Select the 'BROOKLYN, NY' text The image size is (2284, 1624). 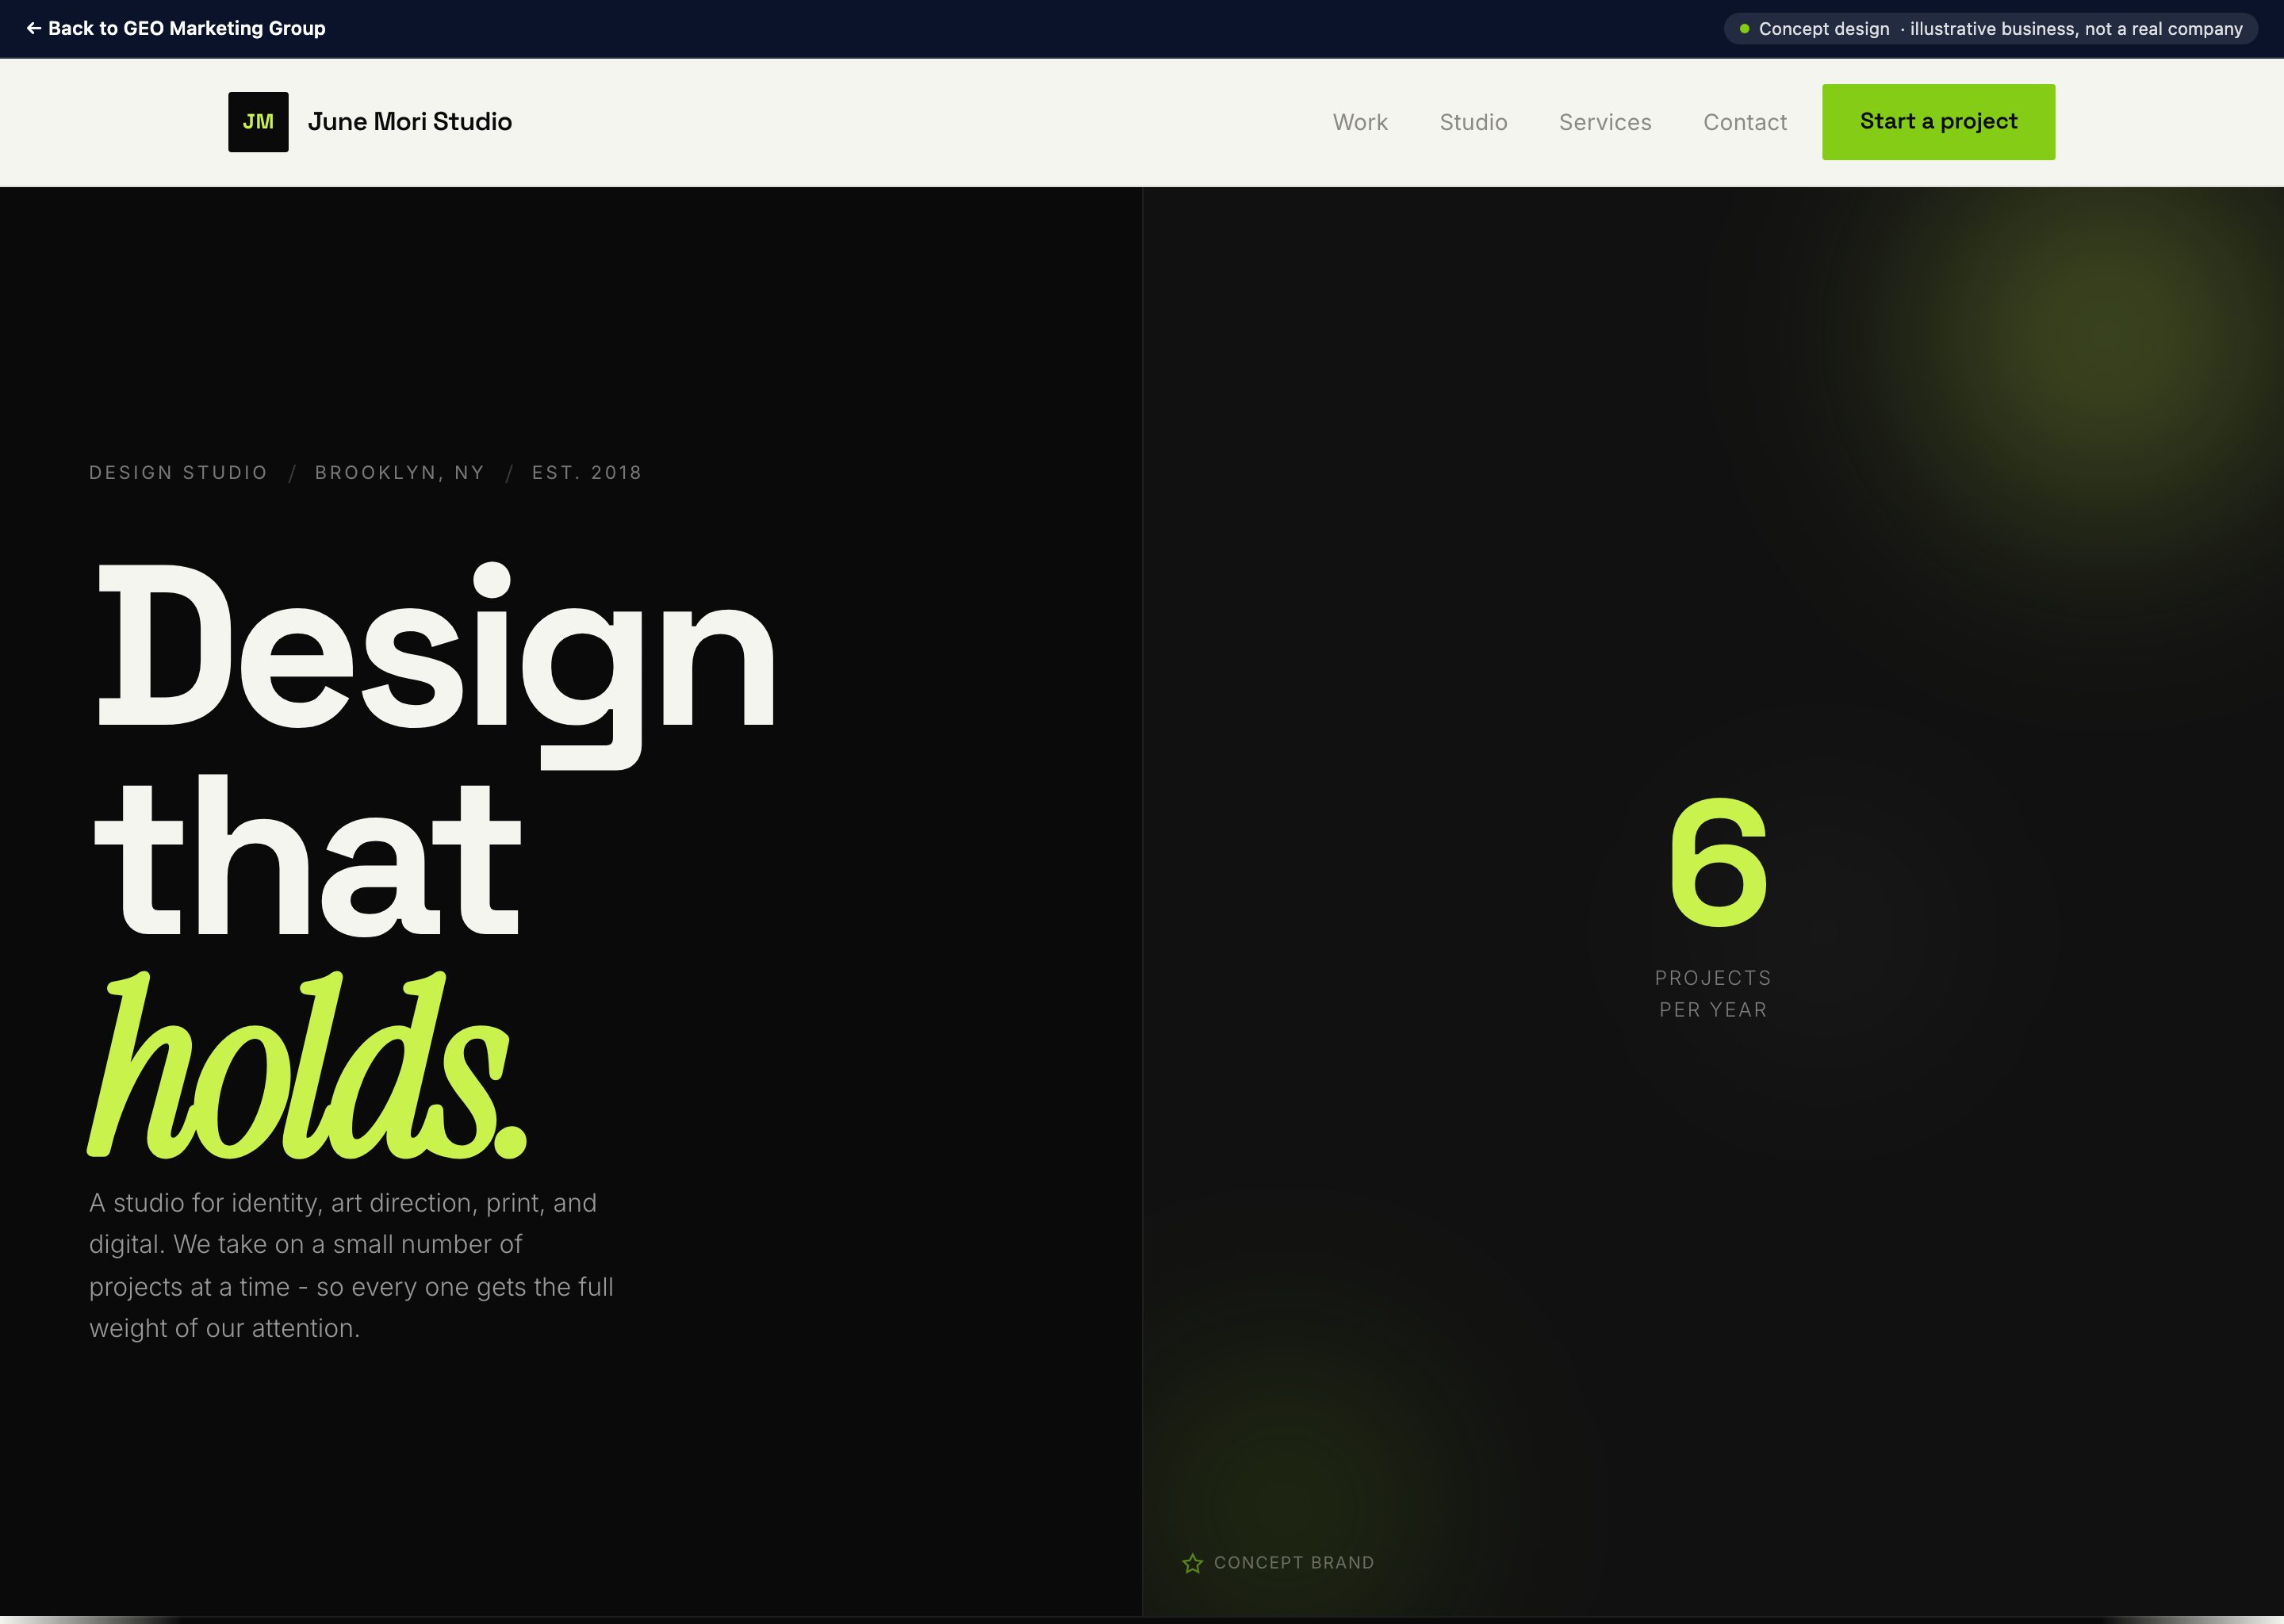coord(399,472)
